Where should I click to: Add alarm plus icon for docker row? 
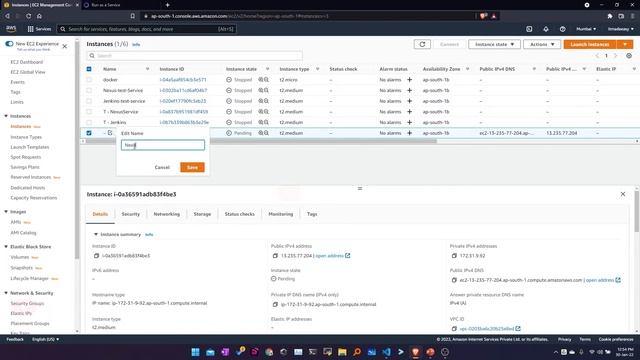pos(409,80)
